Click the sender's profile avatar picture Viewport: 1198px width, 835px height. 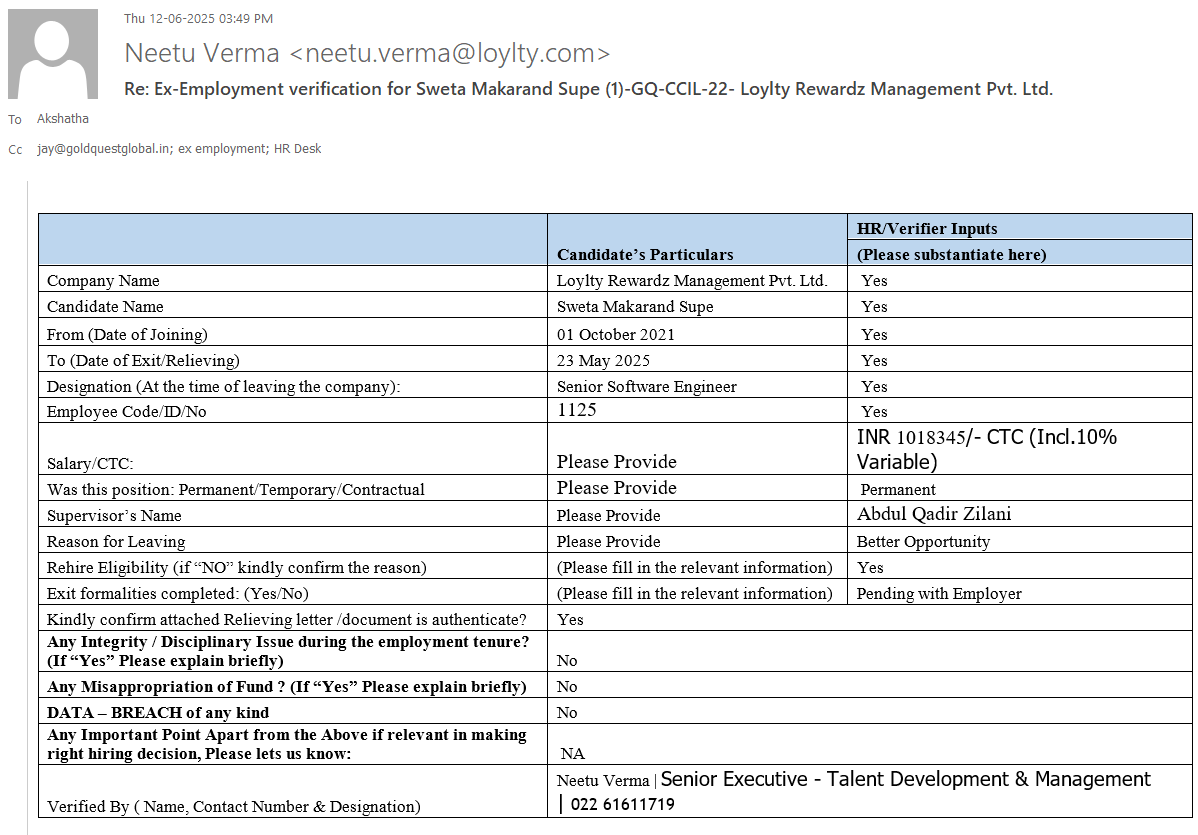pyautogui.click(x=53, y=54)
